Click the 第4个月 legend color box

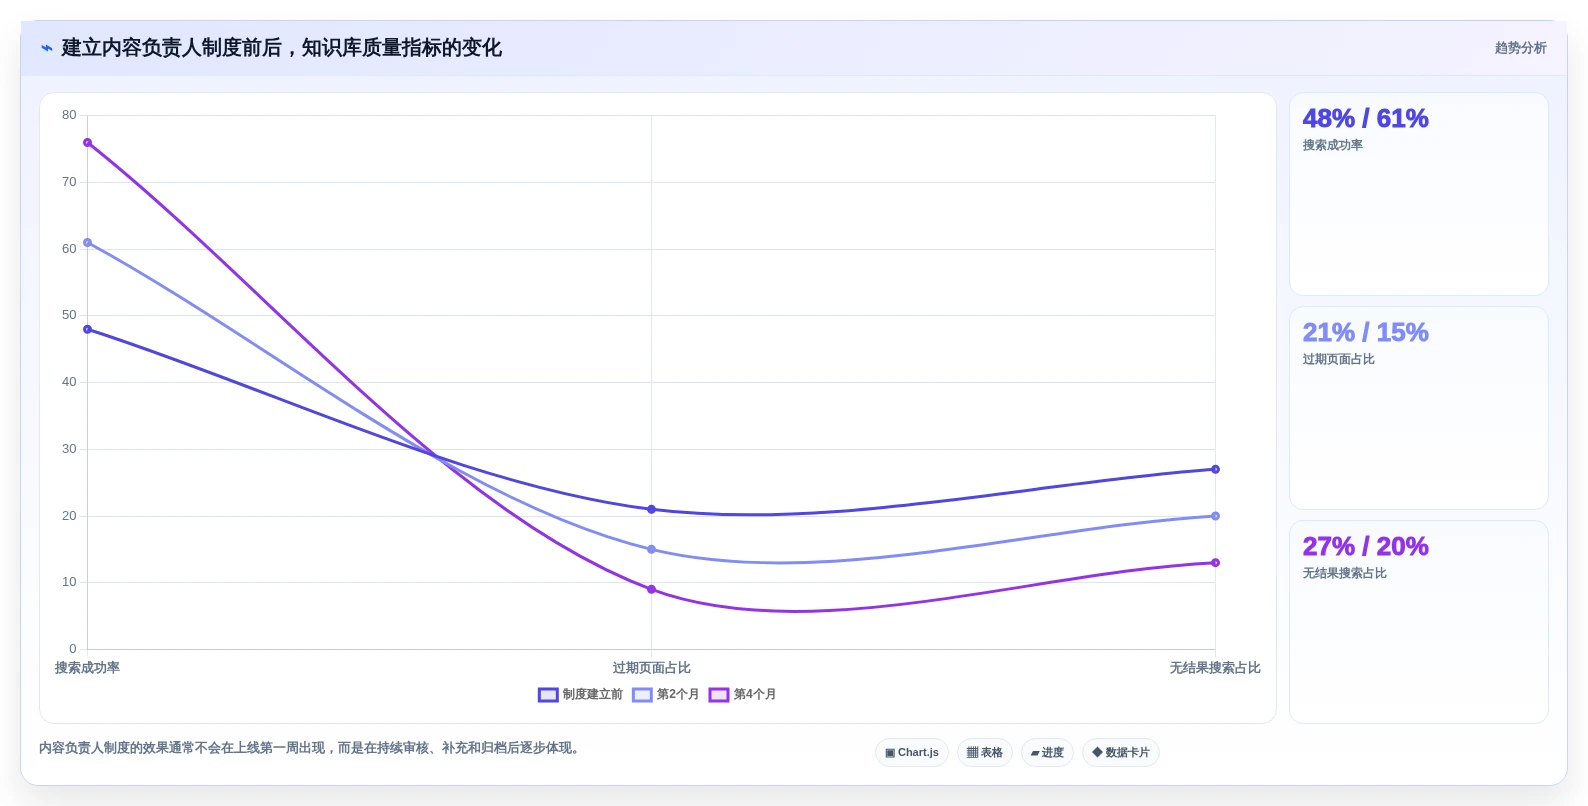(719, 694)
